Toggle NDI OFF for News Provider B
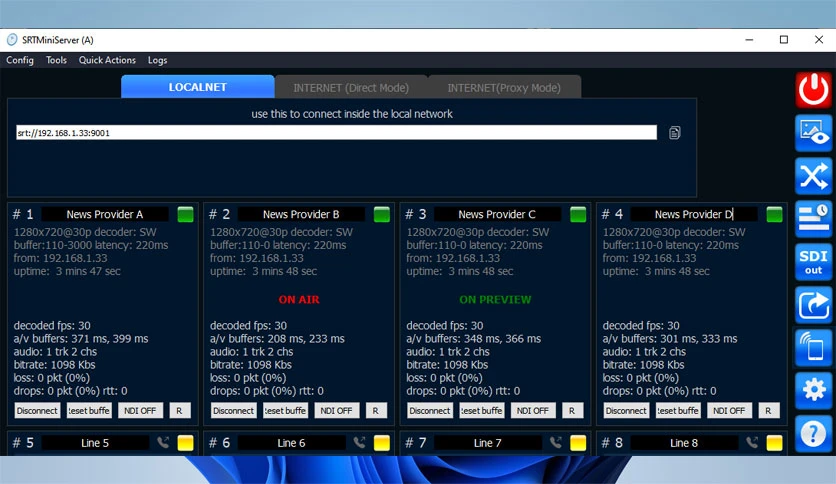Image resolution: width=836 pixels, height=484 pixels. point(336,410)
